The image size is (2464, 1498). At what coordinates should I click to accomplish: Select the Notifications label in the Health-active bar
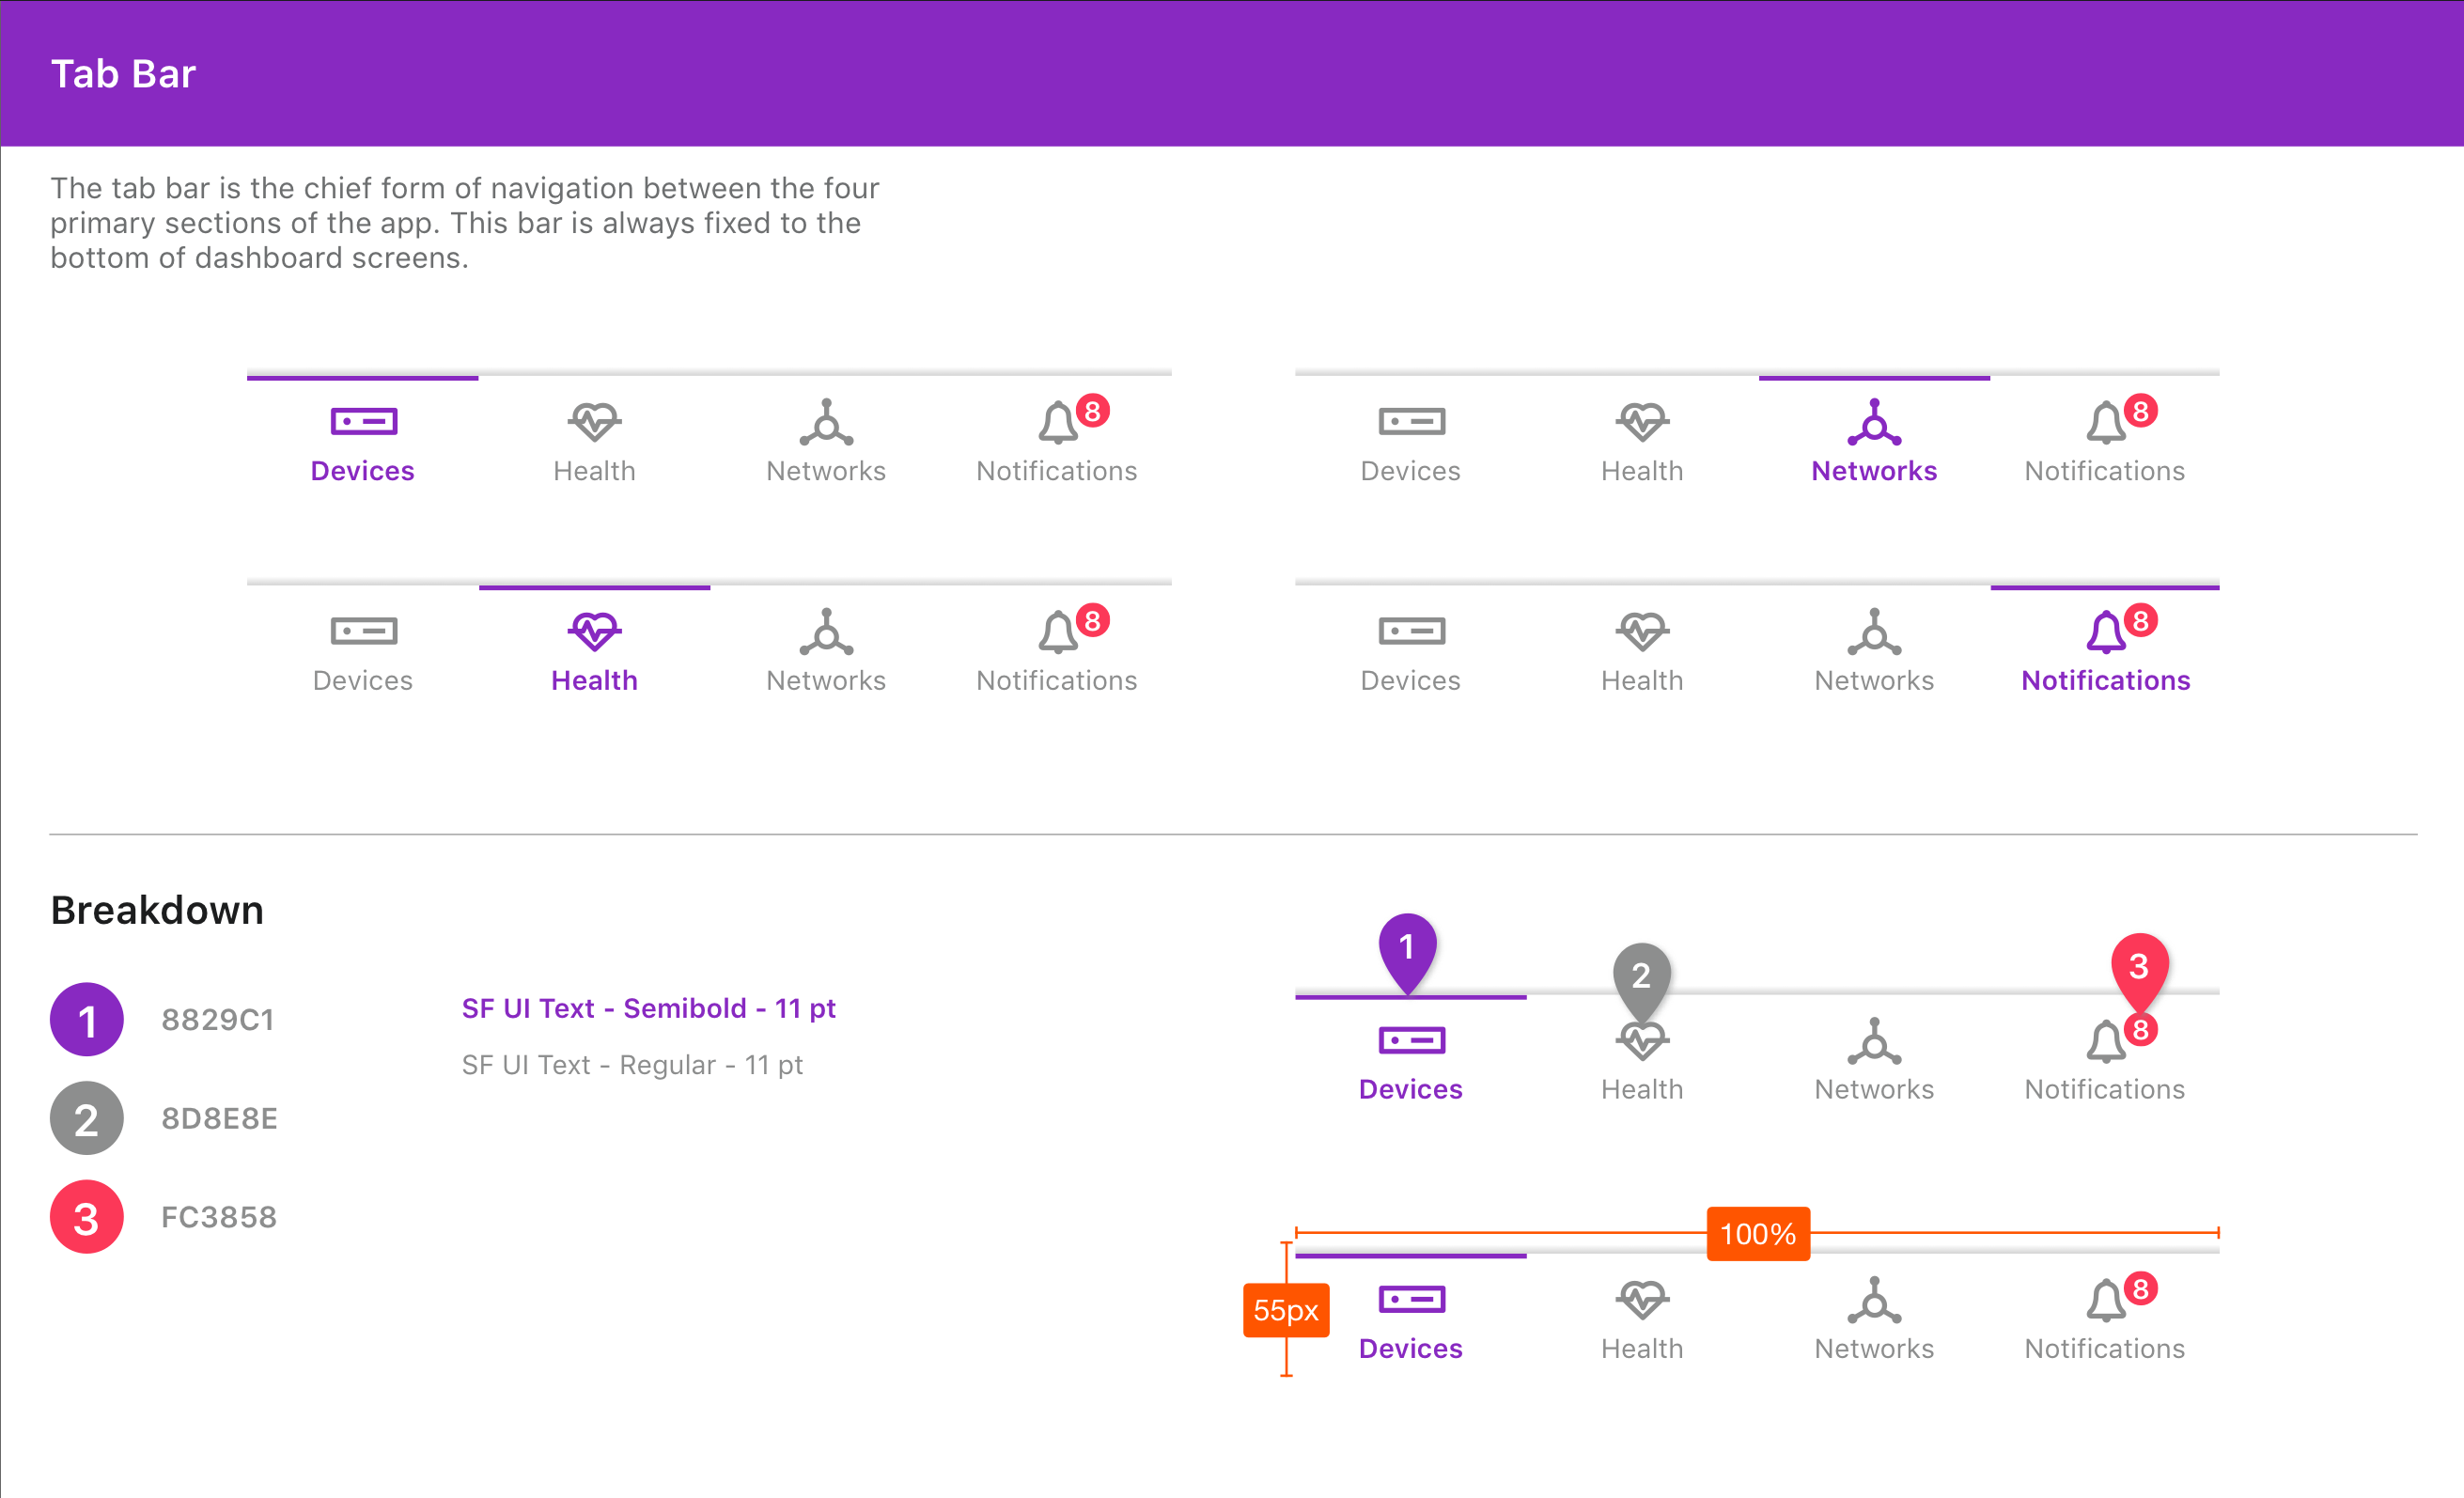point(1057,680)
